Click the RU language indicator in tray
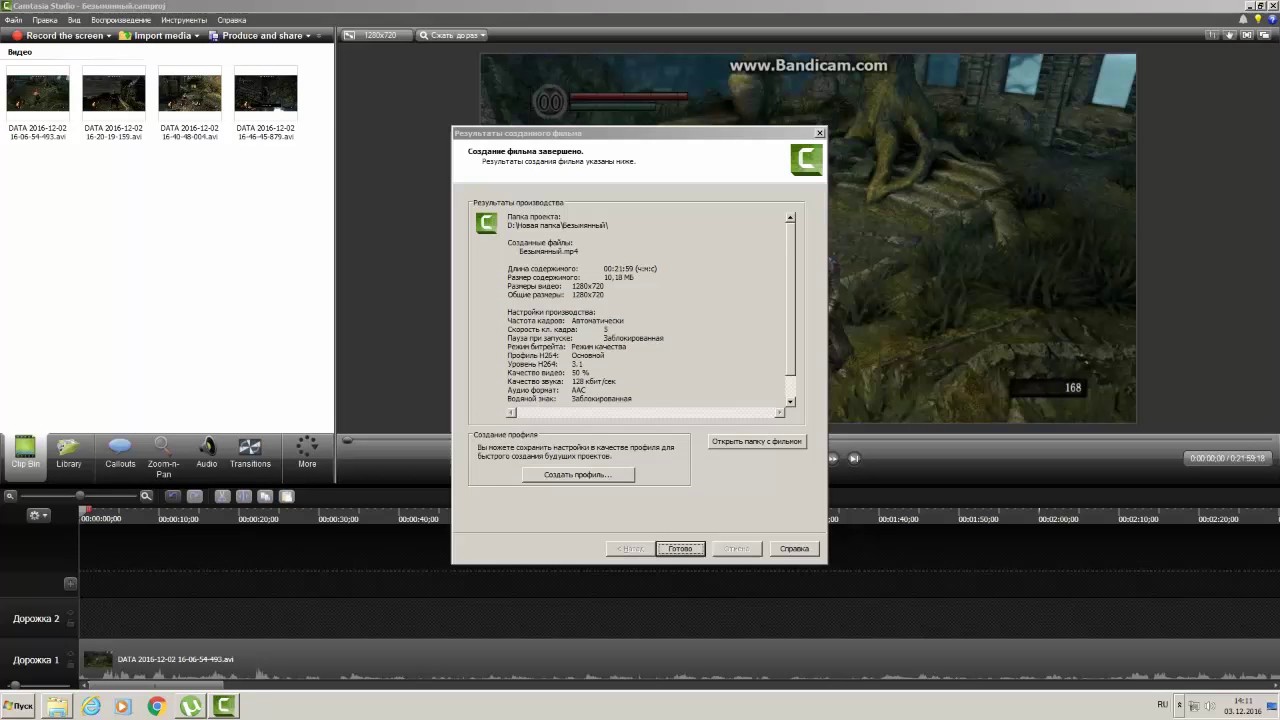The image size is (1280, 720). coord(1162,705)
